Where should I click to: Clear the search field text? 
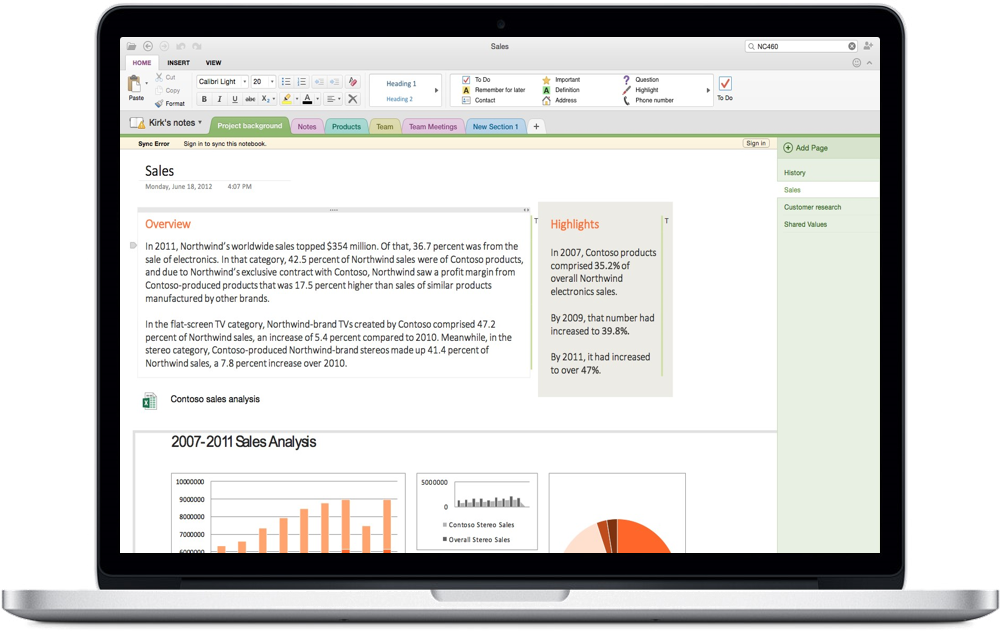click(852, 46)
